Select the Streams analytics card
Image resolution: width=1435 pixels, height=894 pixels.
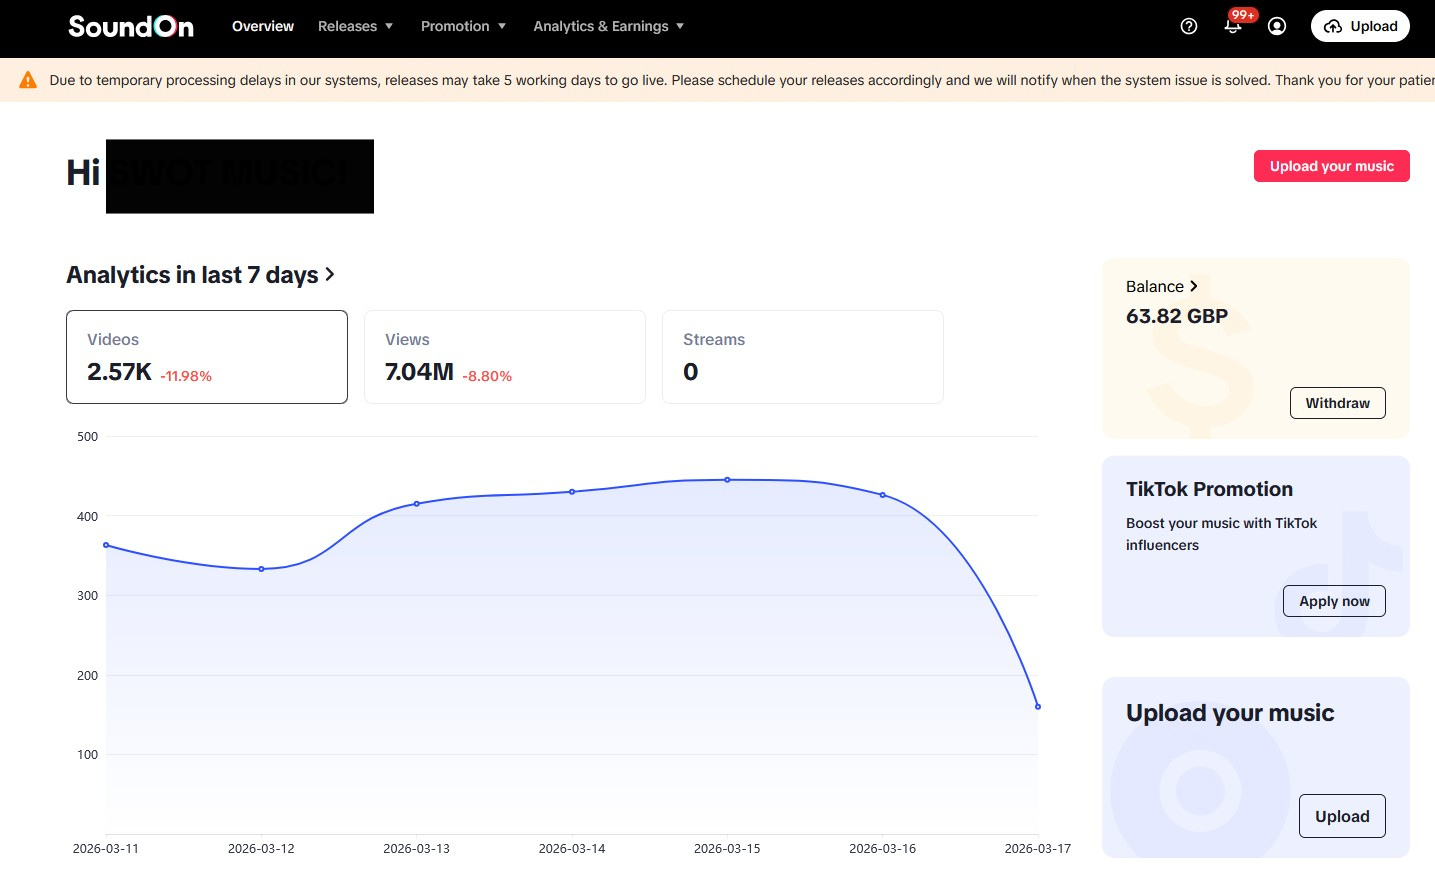click(802, 357)
